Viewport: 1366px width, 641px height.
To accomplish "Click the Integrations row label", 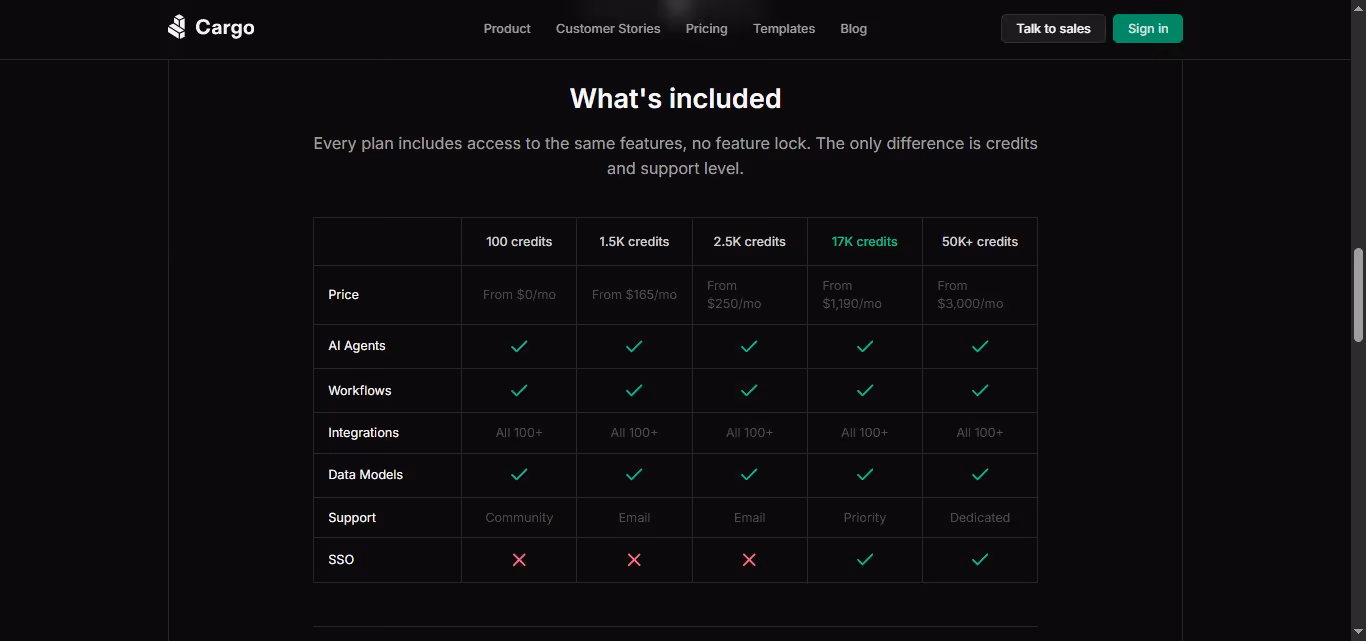I will [363, 433].
